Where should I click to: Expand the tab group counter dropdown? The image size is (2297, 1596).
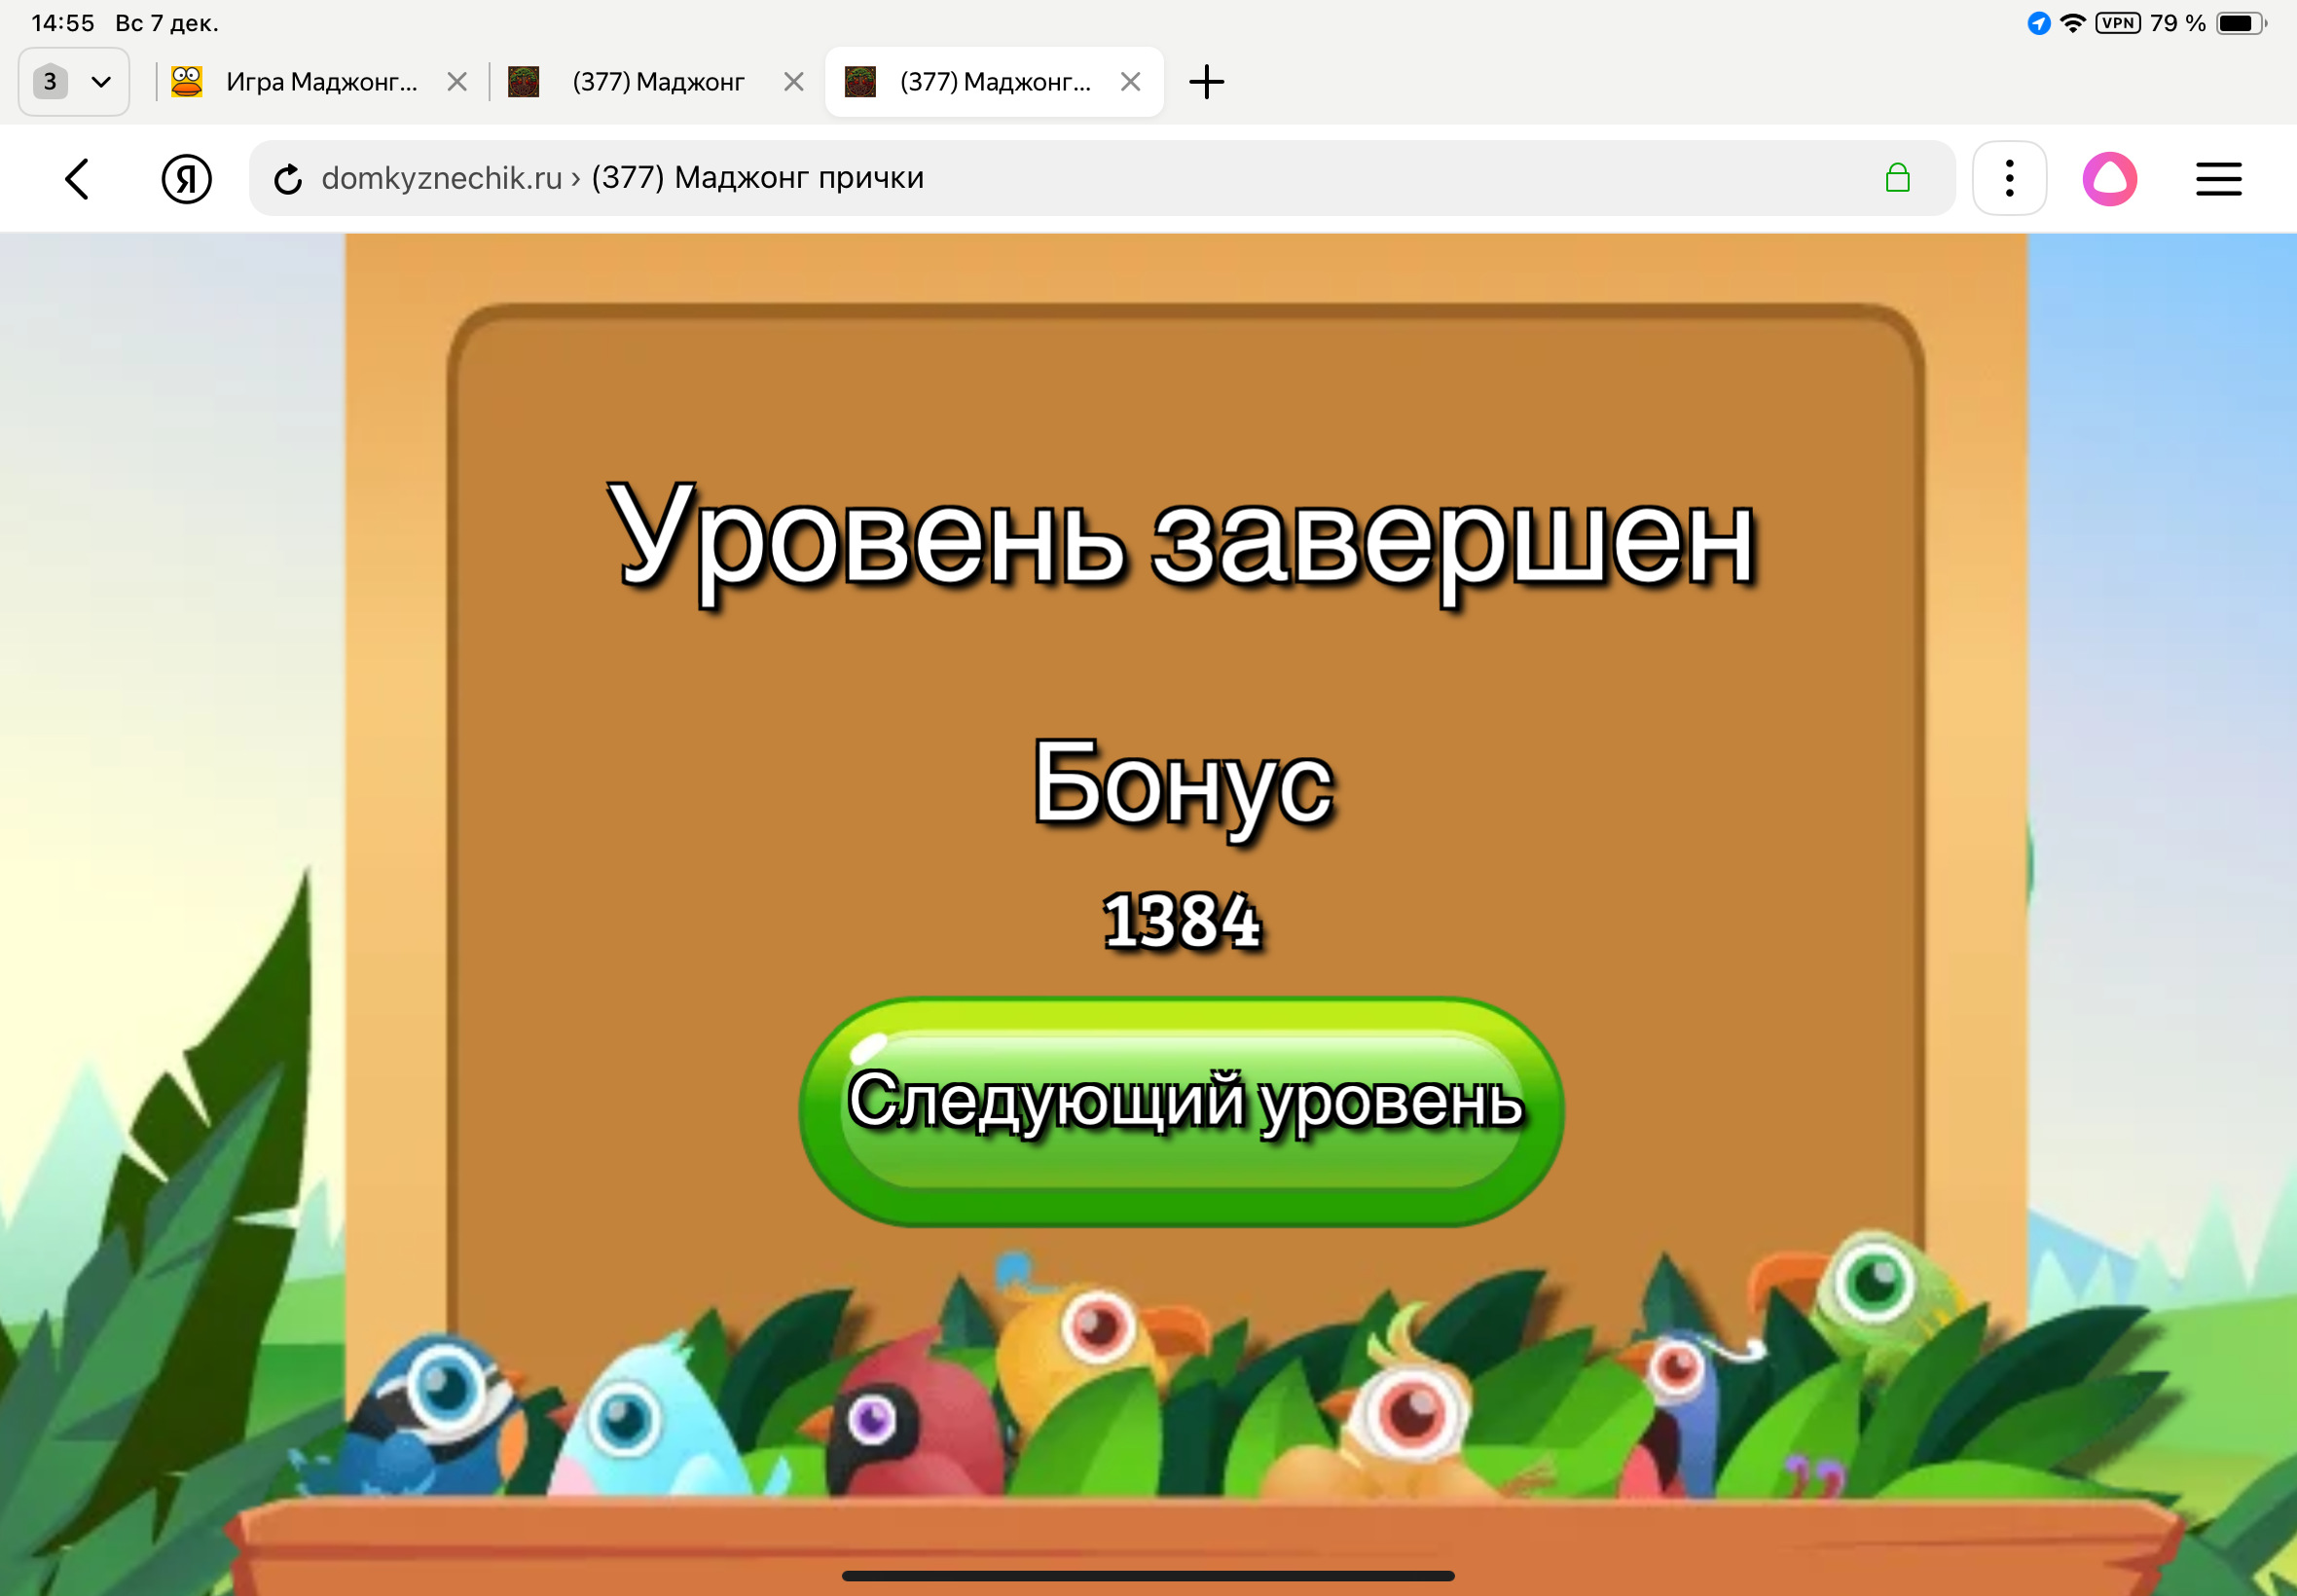tap(73, 82)
